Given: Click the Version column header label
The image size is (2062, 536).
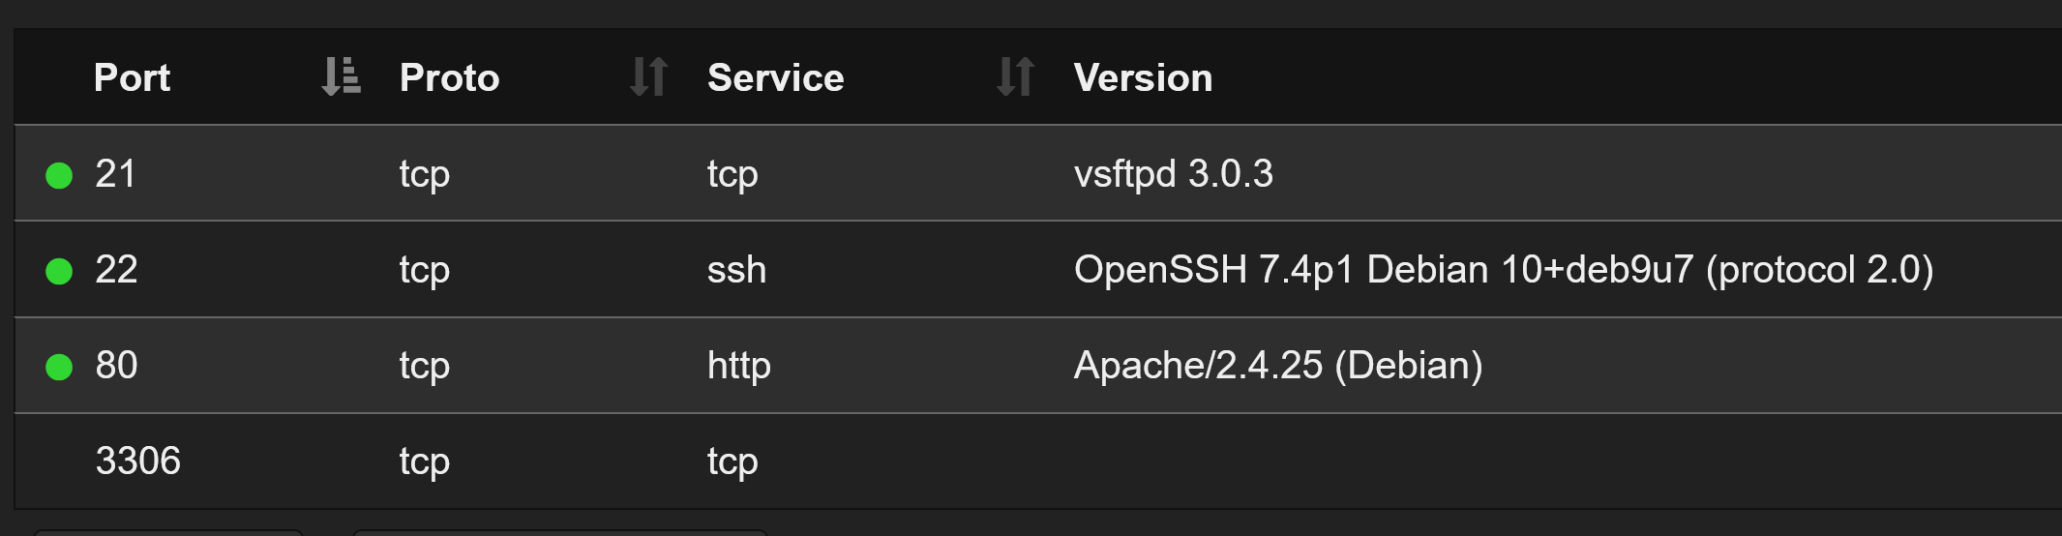Looking at the screenshot, I should pyautogui.click(x=1143, y=78).
